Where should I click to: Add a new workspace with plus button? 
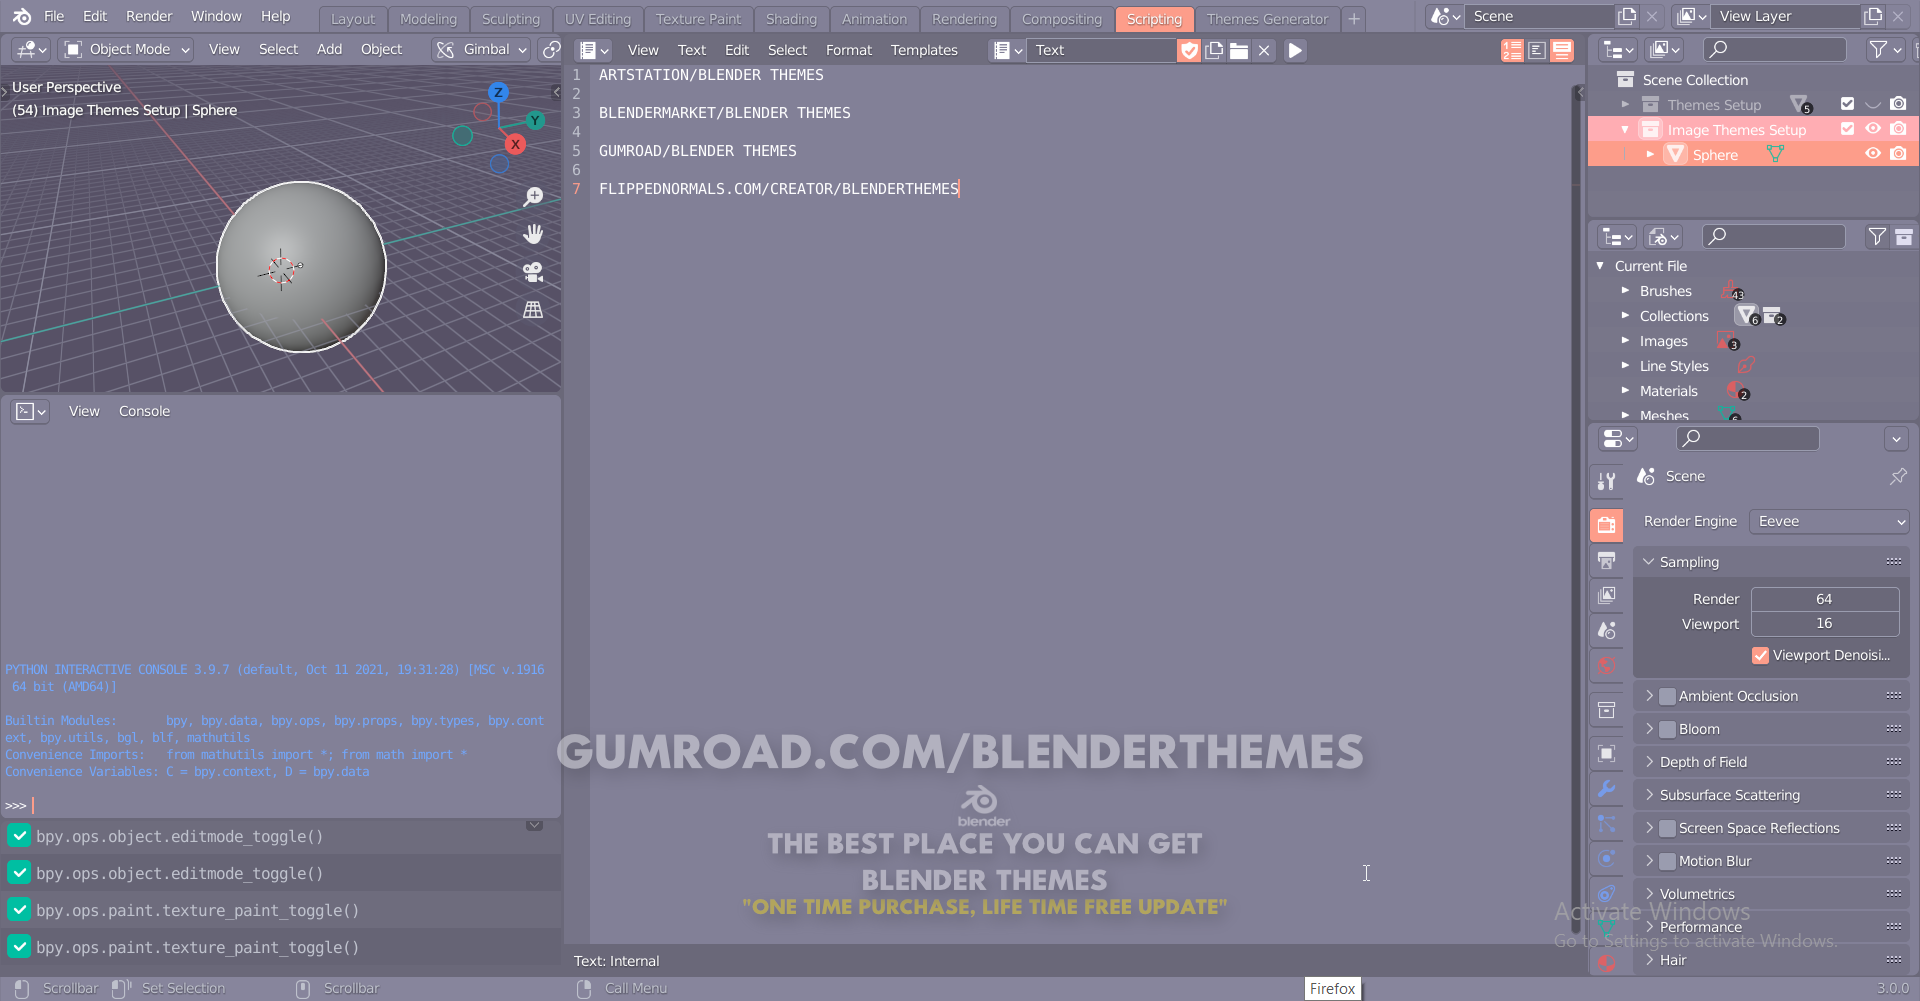click(x=1354, y=19)
